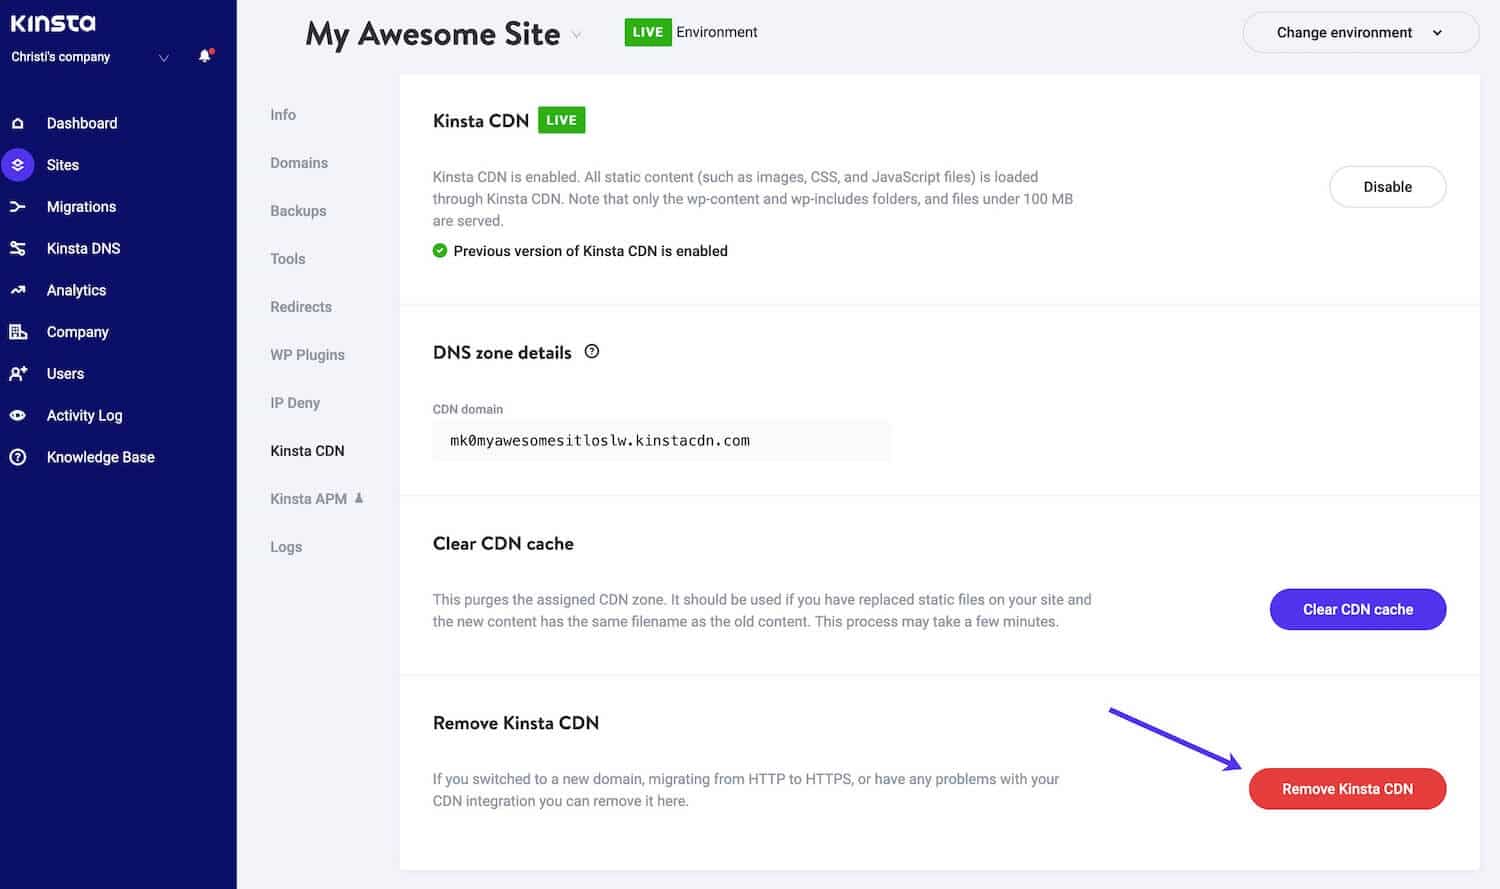Click the CDN domain field
Viewport: 1500px width, 889px height.
tap(661, 441)
